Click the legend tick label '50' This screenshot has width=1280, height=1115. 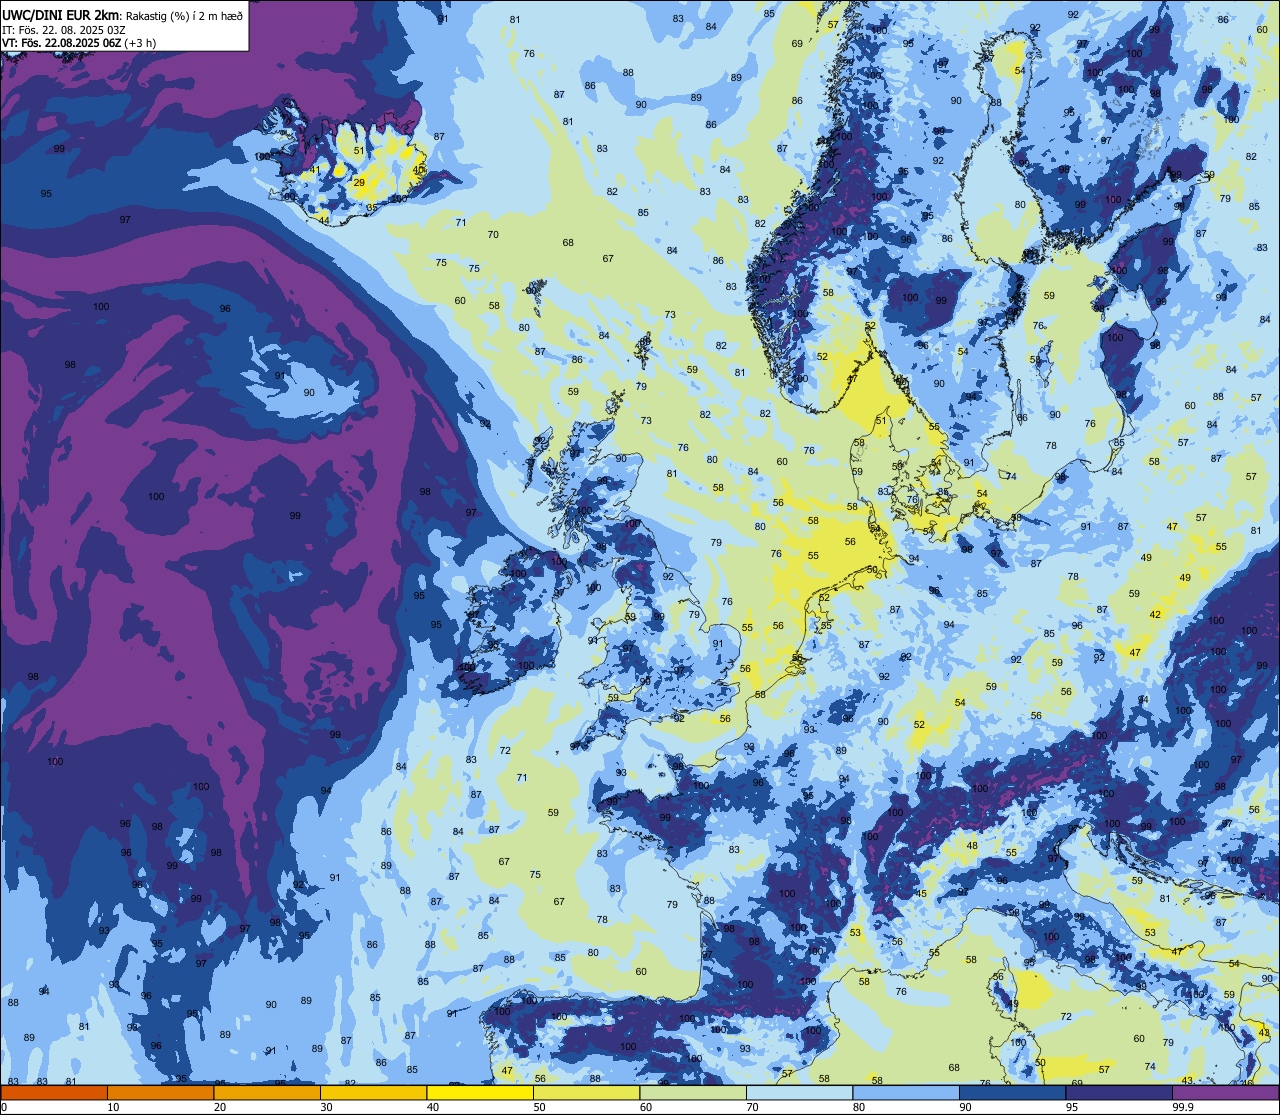tap(539, 1107)
